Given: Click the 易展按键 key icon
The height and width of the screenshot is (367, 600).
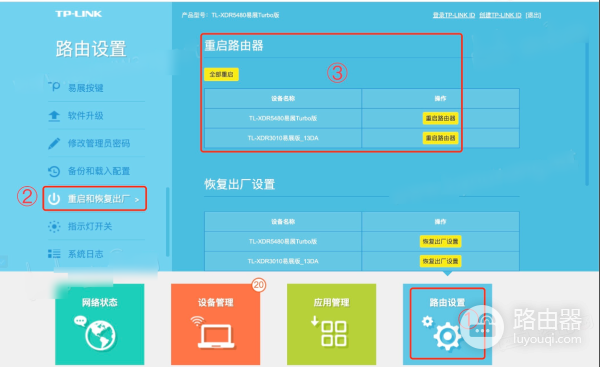Looking at the screenshot, I should tap(54, 87).
